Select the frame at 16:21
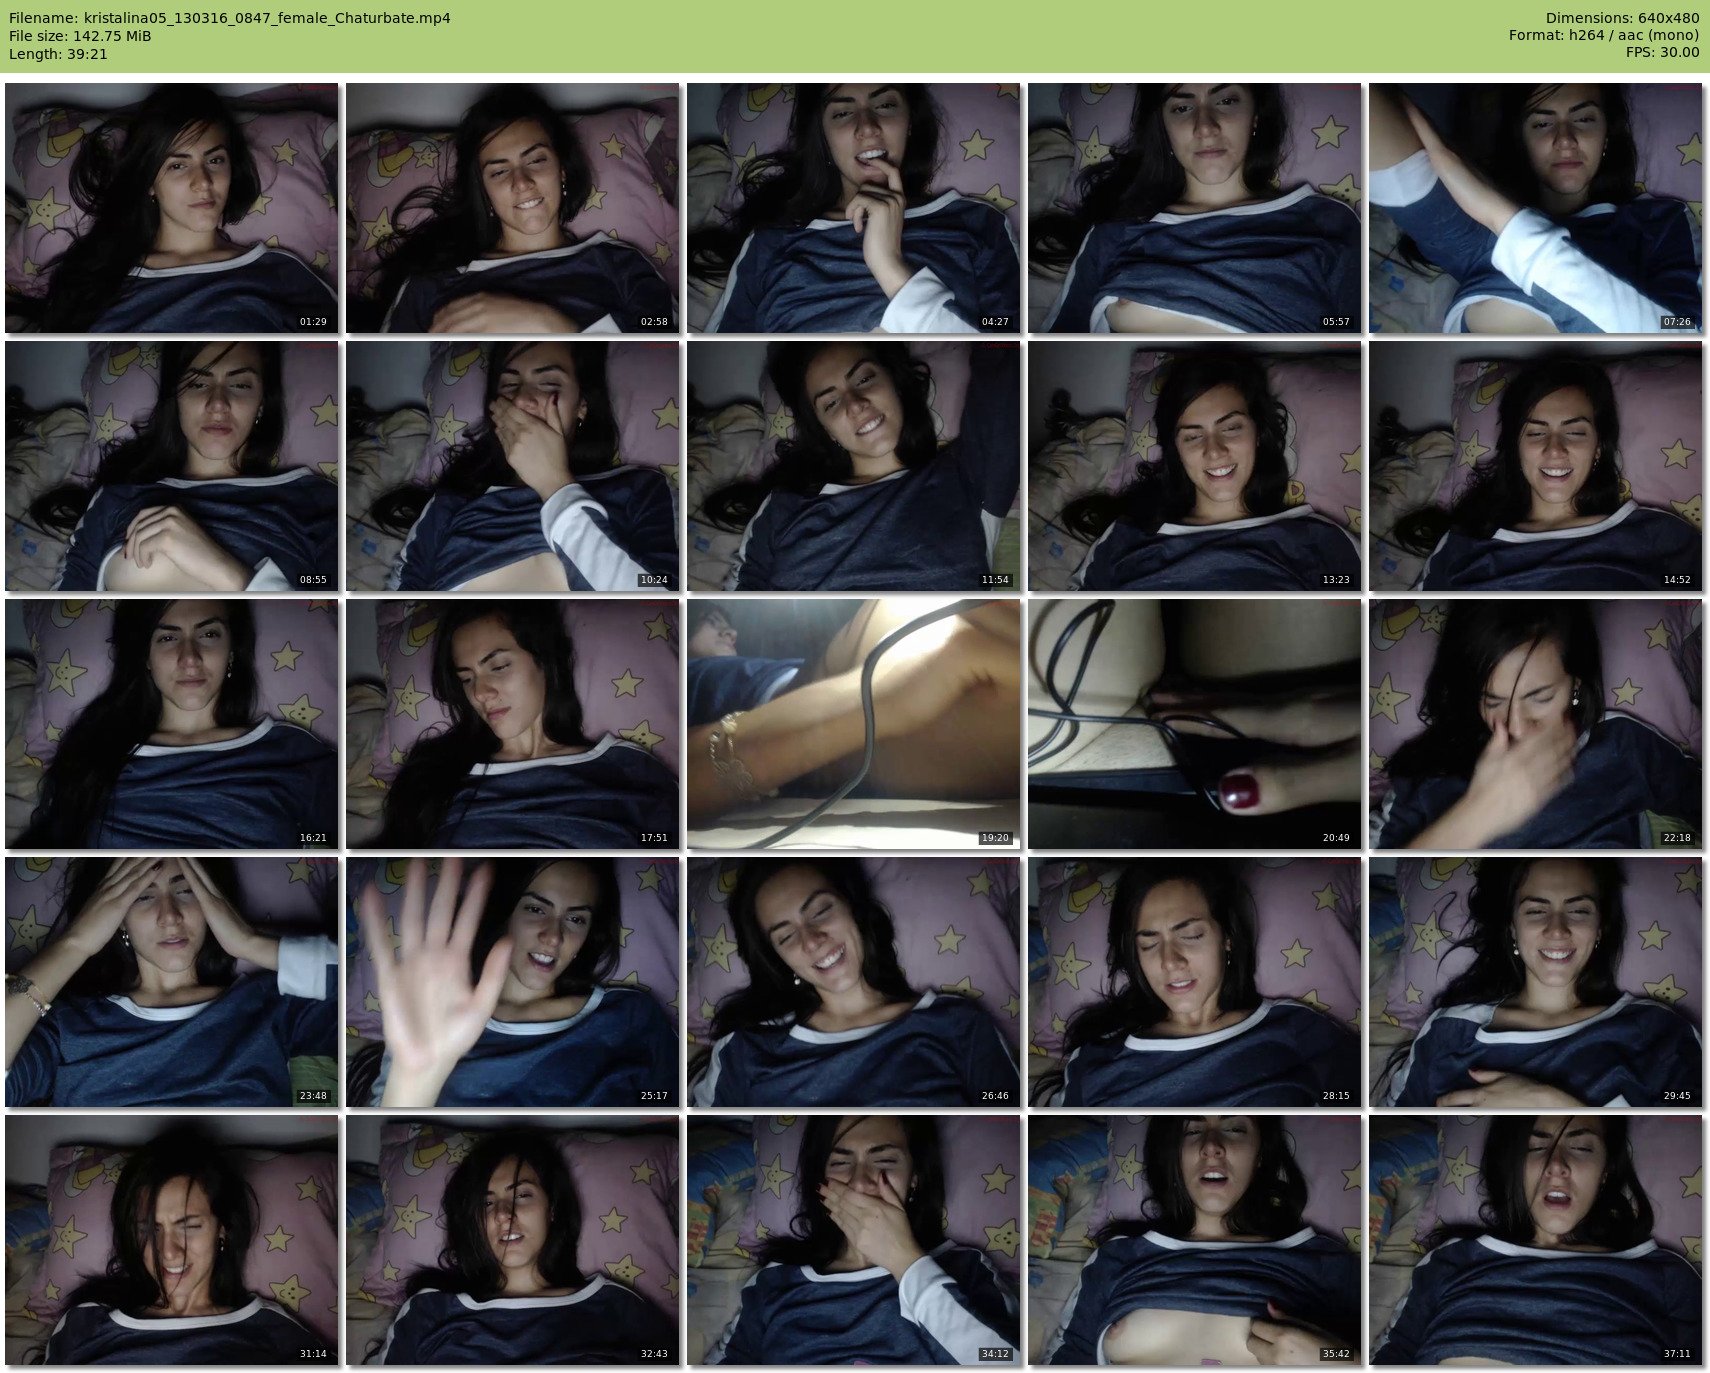1710x1373 pixels. click(171, 724)
